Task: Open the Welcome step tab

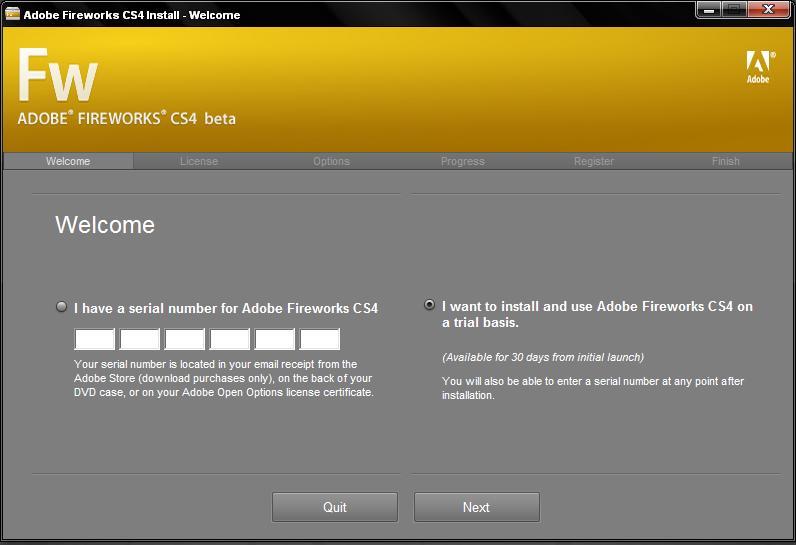Action: 68,161
